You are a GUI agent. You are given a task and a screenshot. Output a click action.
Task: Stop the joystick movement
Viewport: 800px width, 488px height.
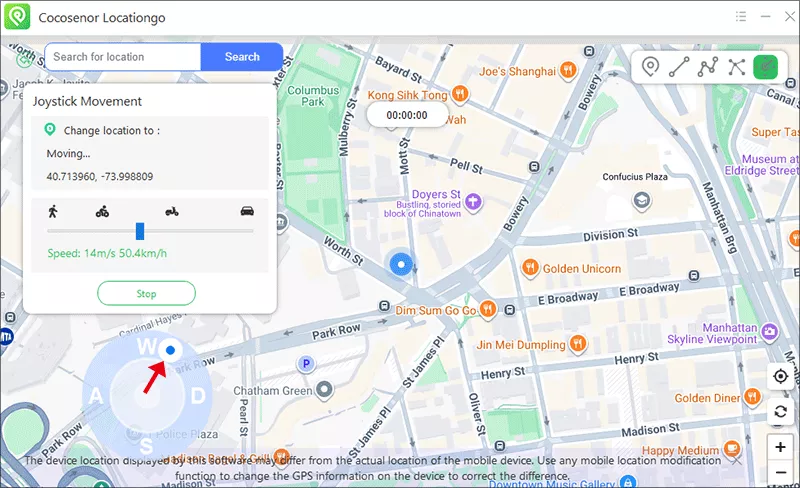[x=146, y=294]
